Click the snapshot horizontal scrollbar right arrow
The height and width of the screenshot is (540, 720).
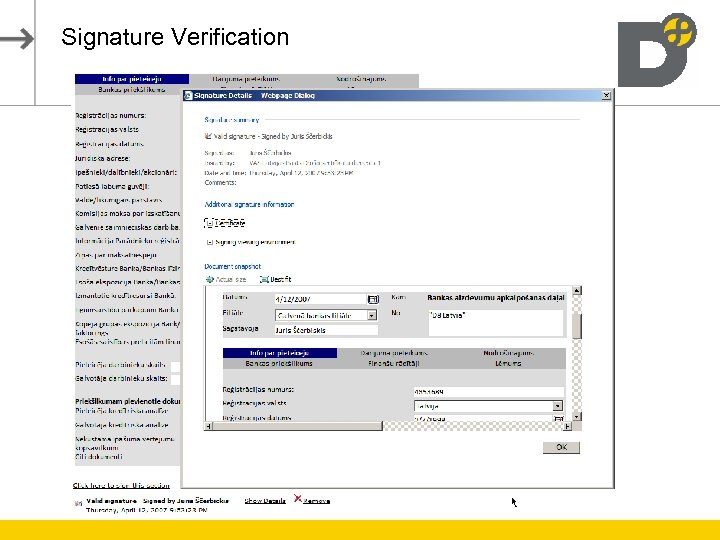point(568,426)
